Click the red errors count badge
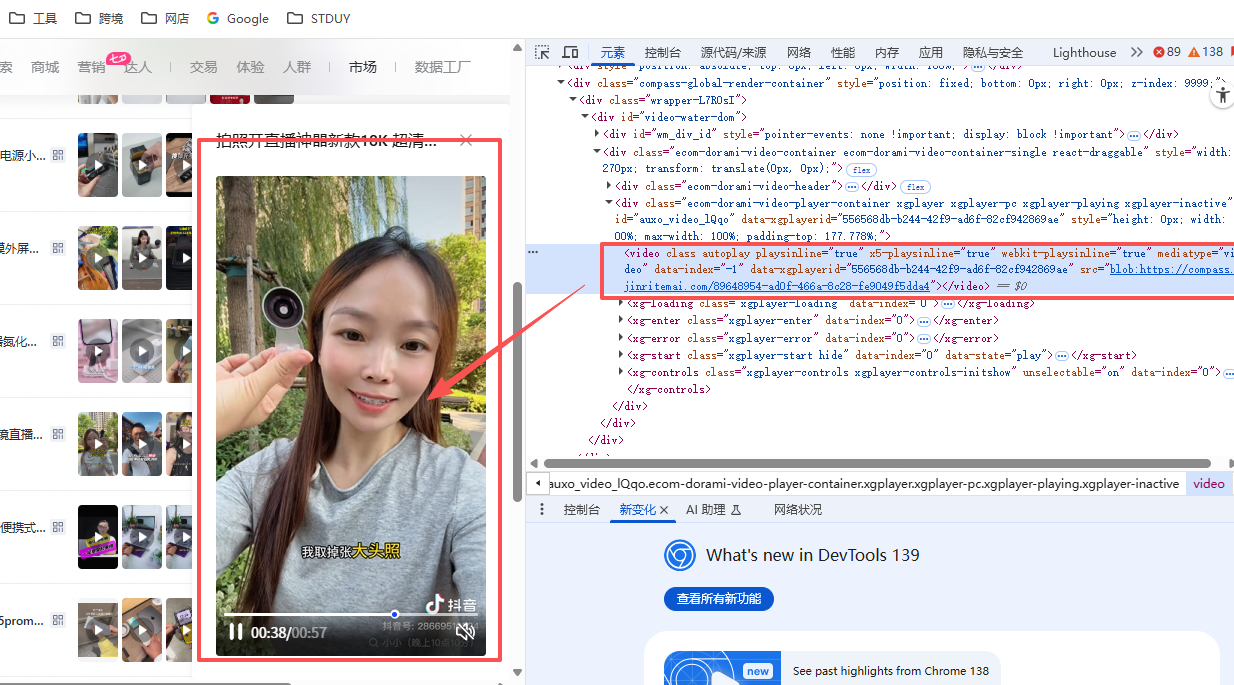The height and width of the screenshot is (685, 1234). (x=1167, y=52)
